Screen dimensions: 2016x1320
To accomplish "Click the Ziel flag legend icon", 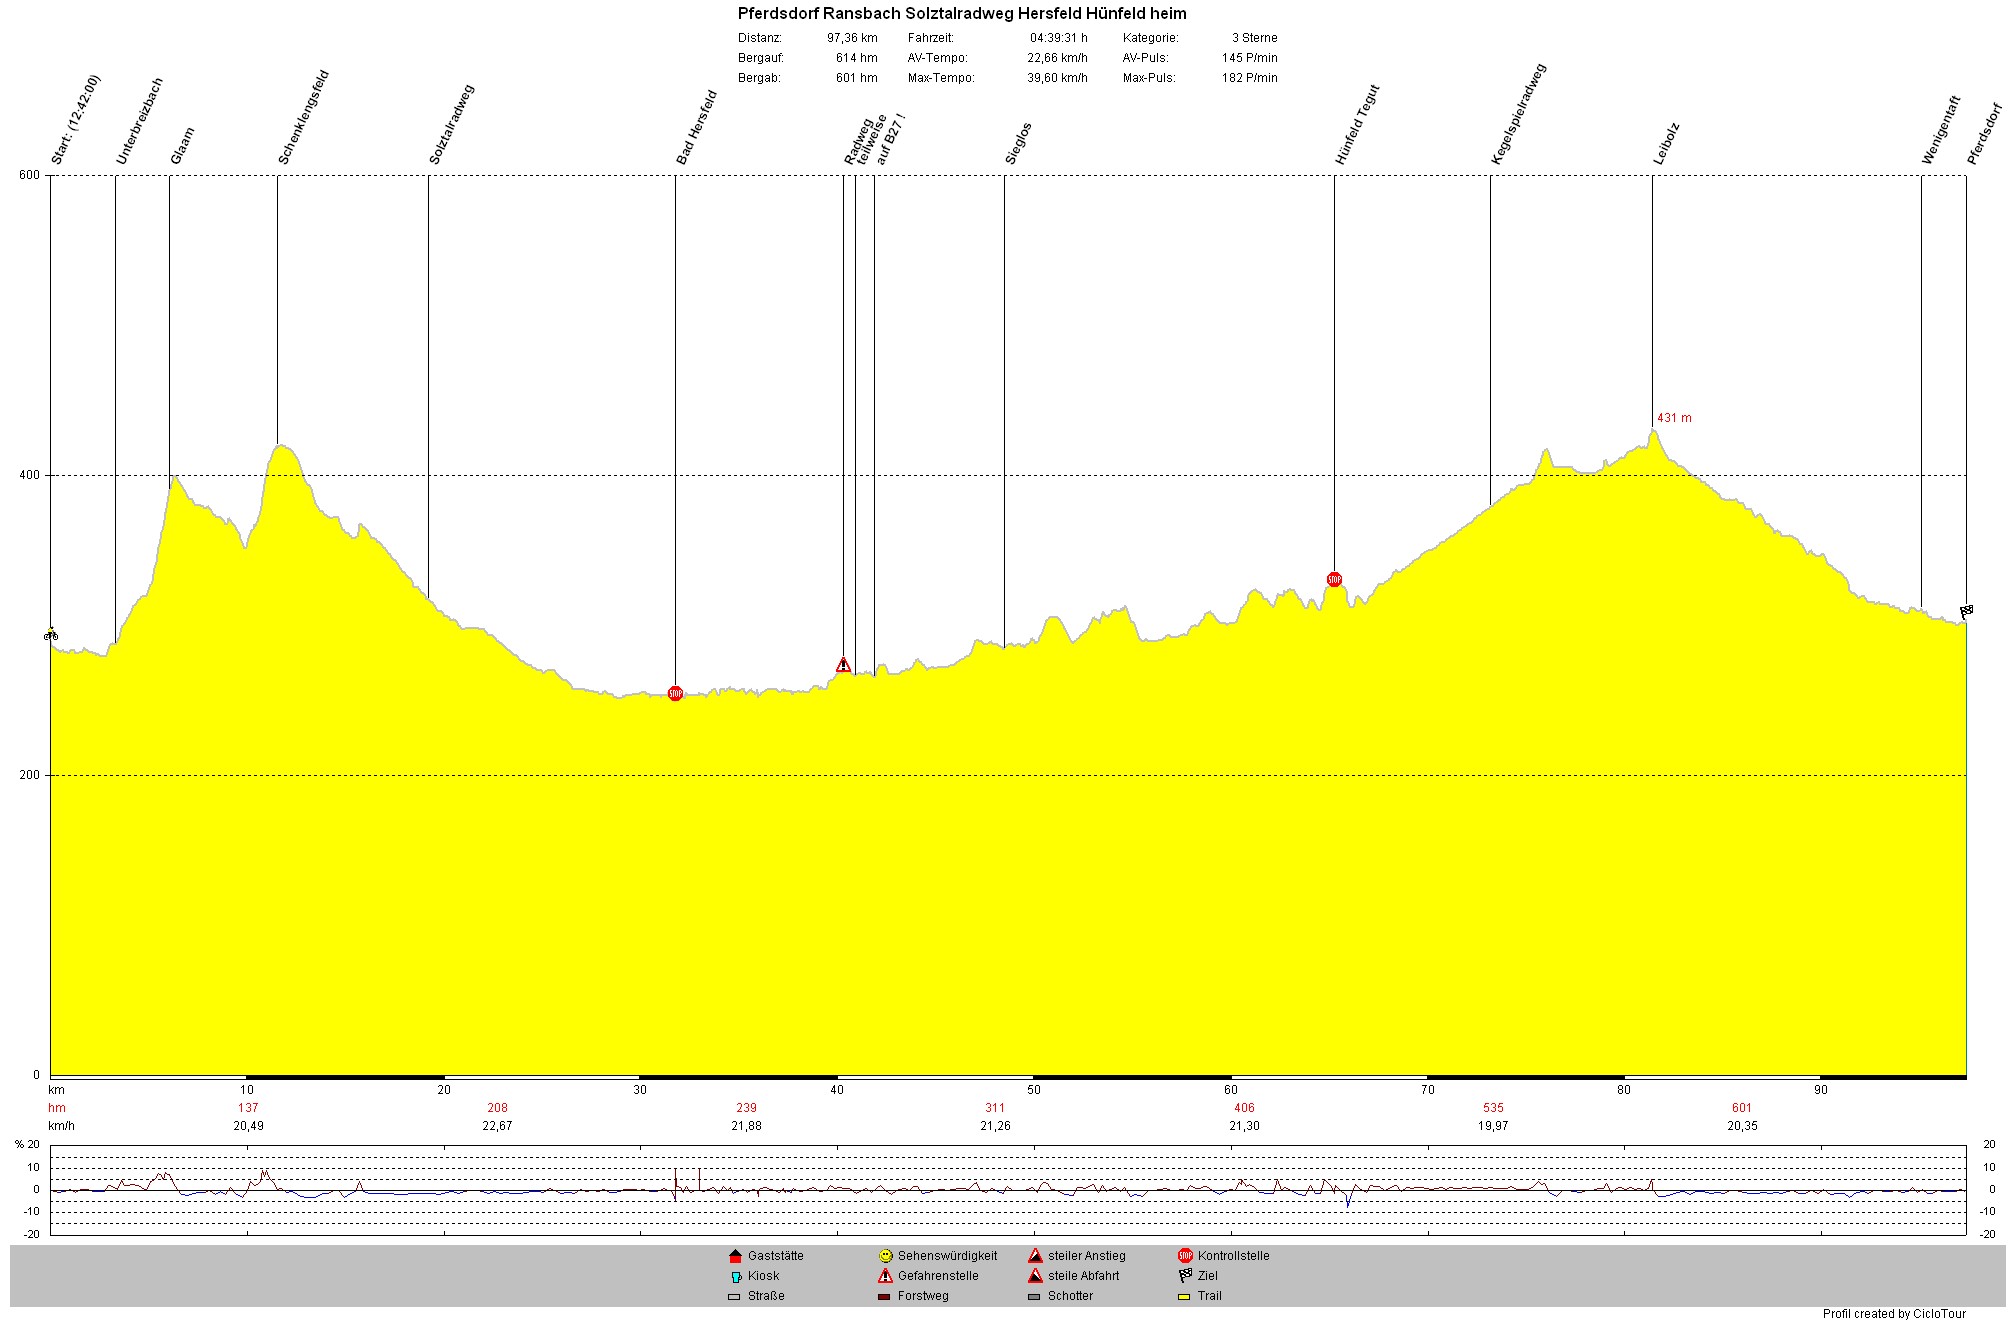I will point(1185,1276).
